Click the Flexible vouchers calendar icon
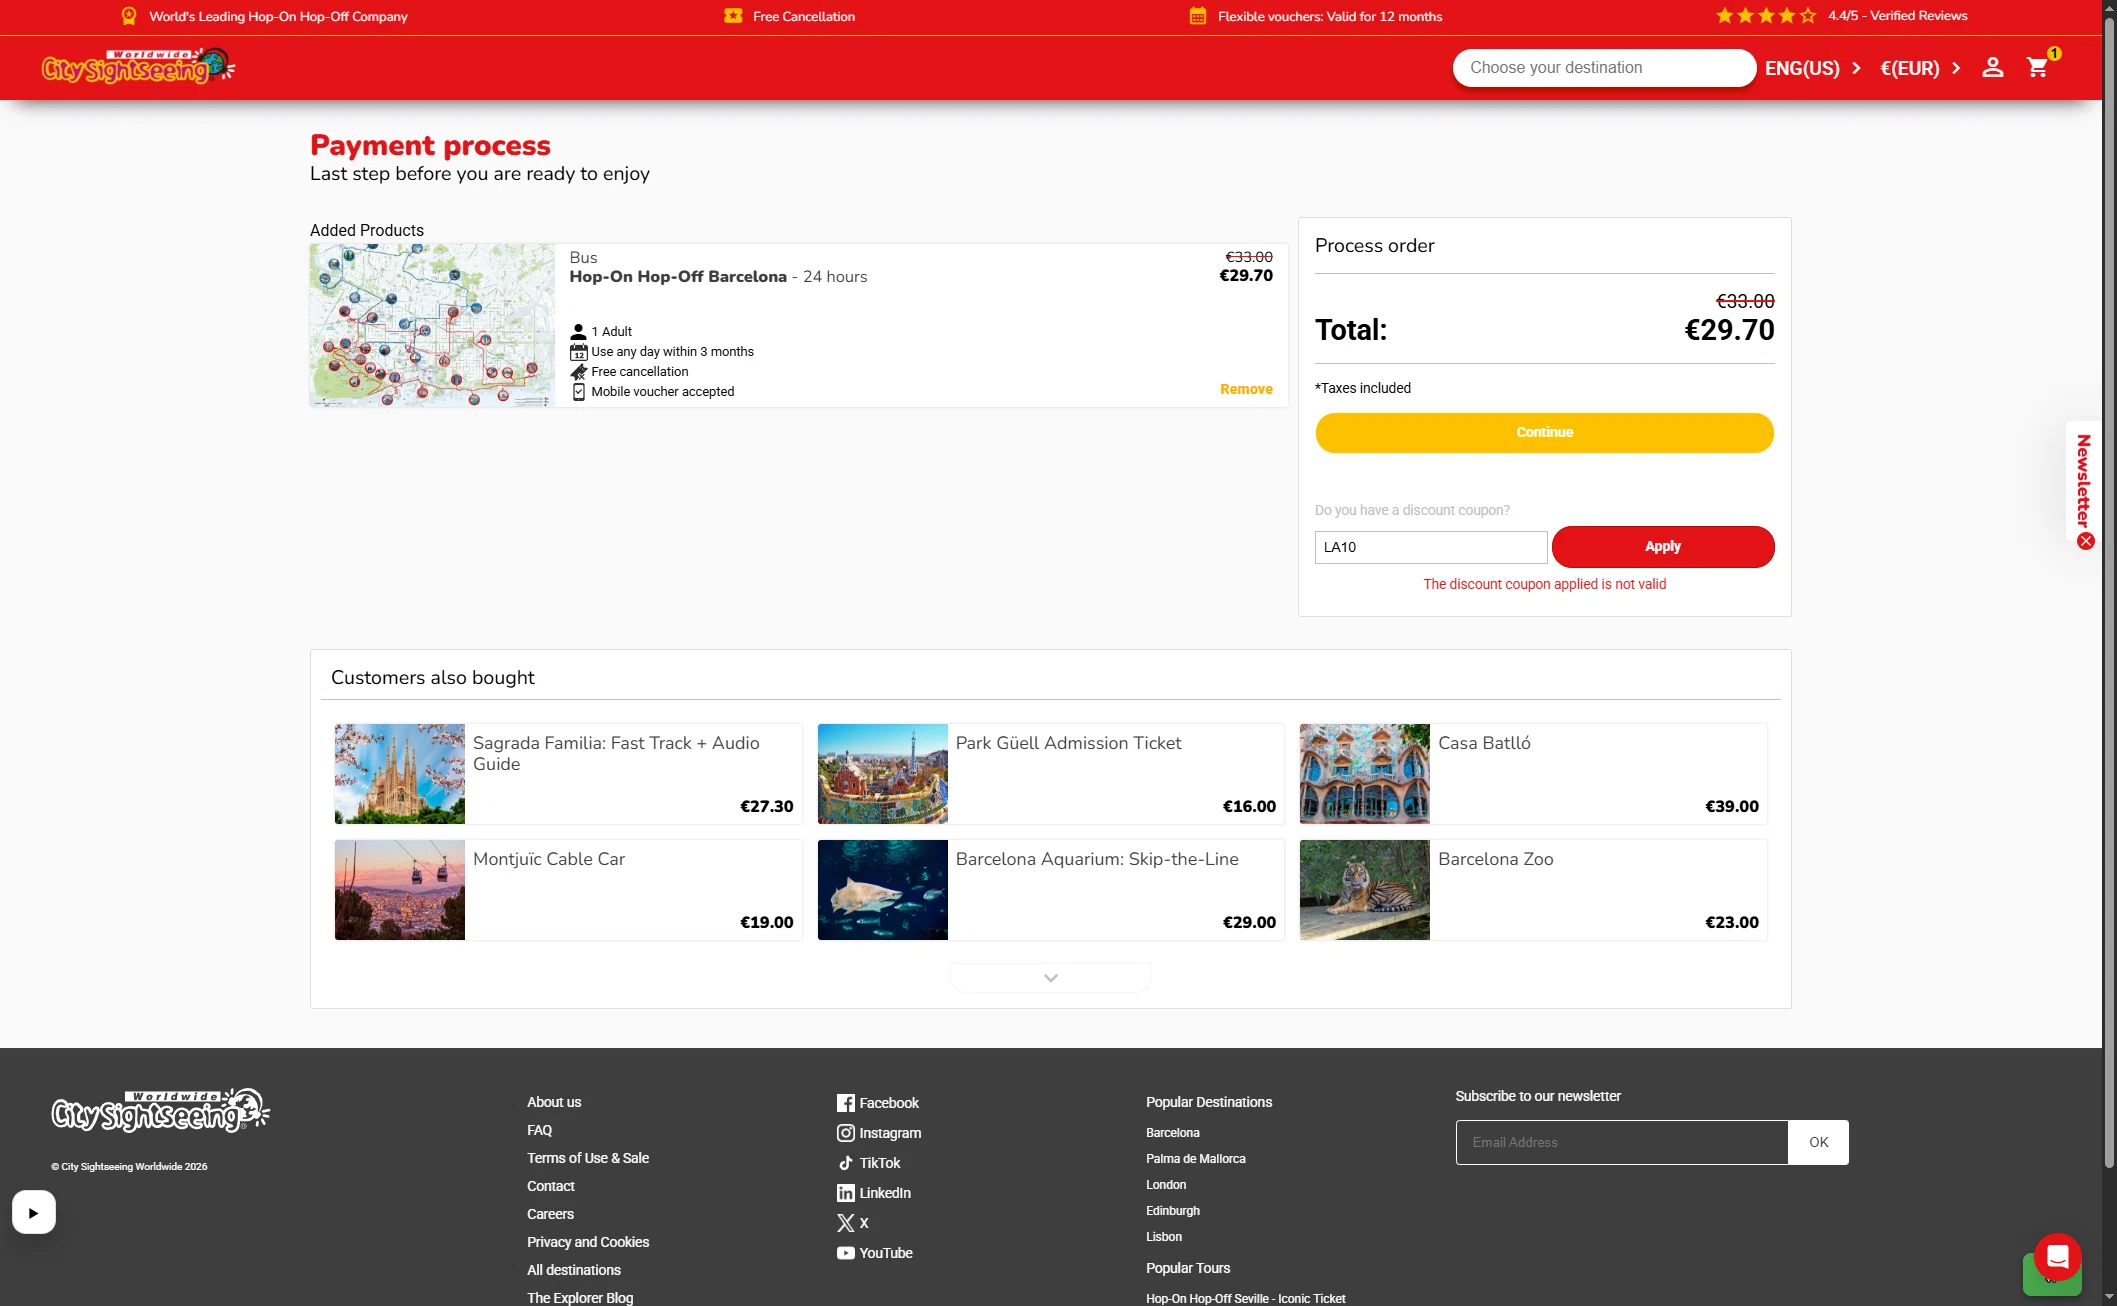The image size is (2117, 1306). 1197,16
